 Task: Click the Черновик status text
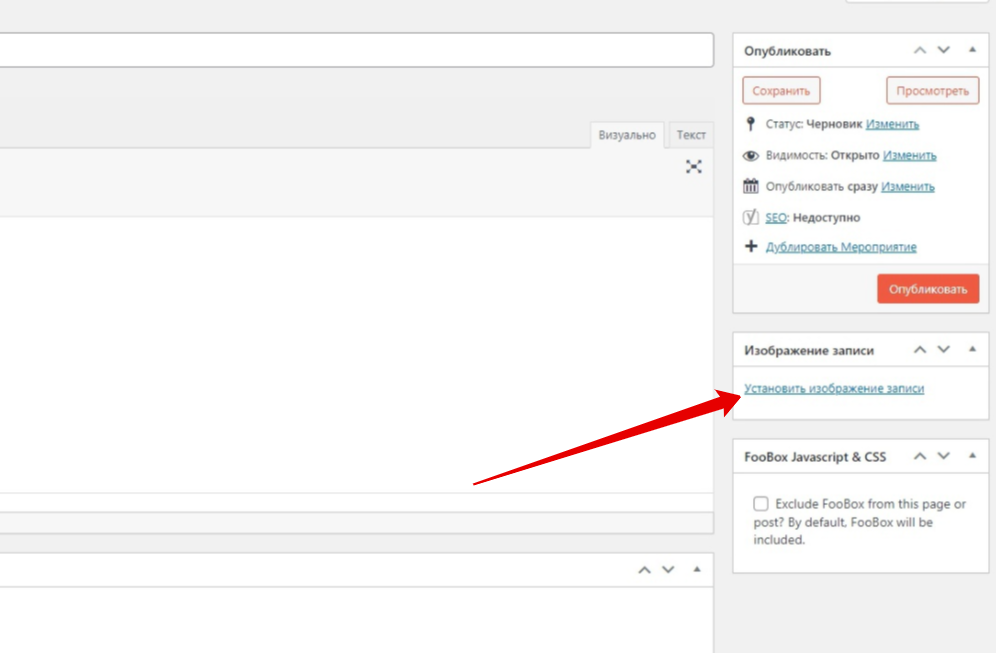click(834, 124)
